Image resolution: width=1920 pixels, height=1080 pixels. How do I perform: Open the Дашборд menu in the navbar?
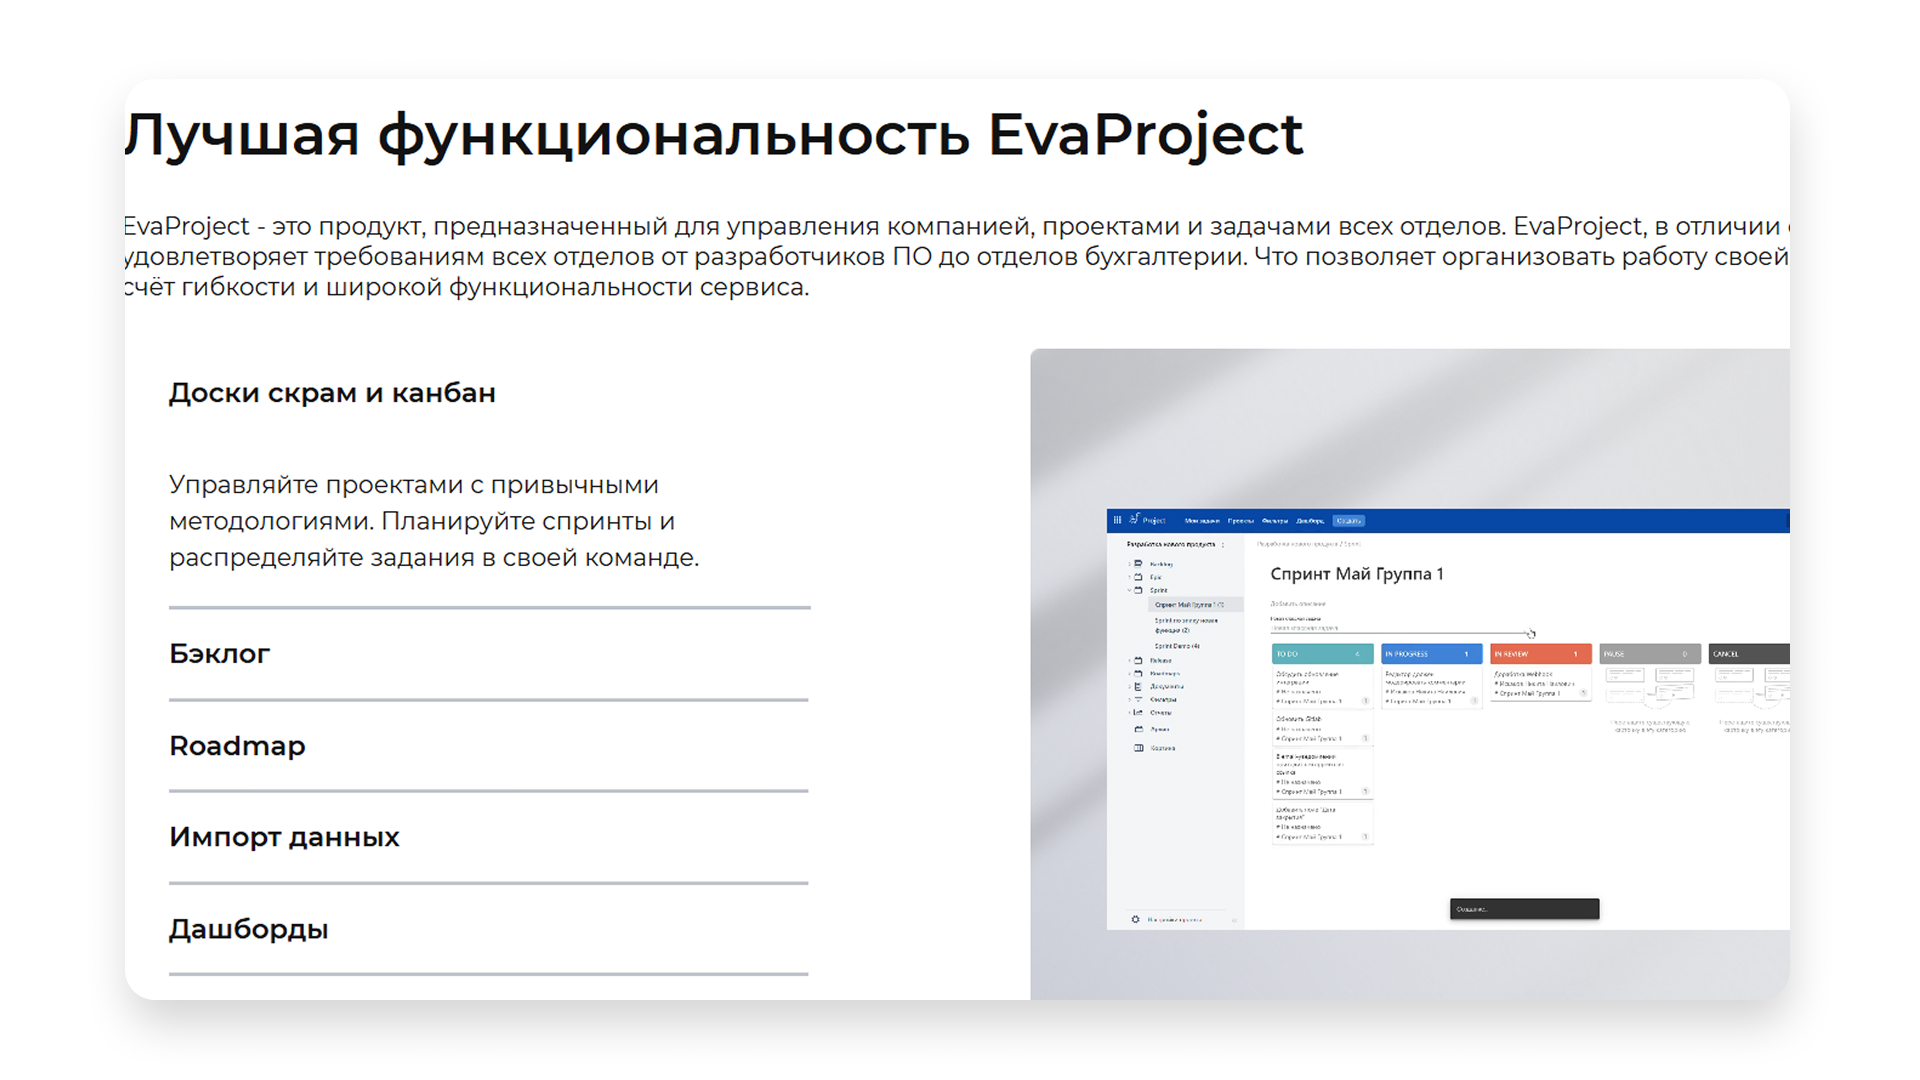[1310, 520]
